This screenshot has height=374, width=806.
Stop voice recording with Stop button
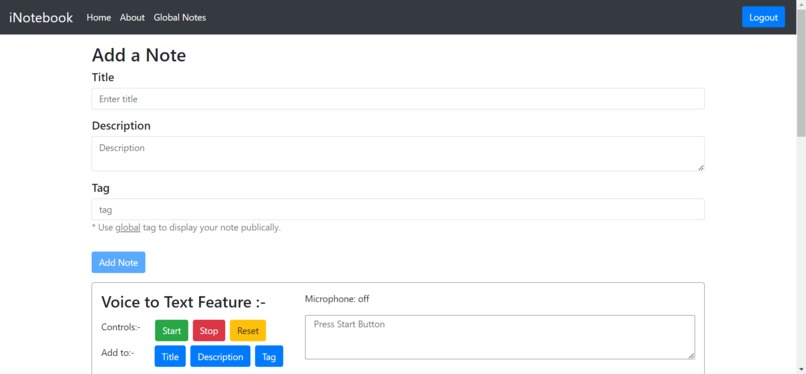(209, 330)
